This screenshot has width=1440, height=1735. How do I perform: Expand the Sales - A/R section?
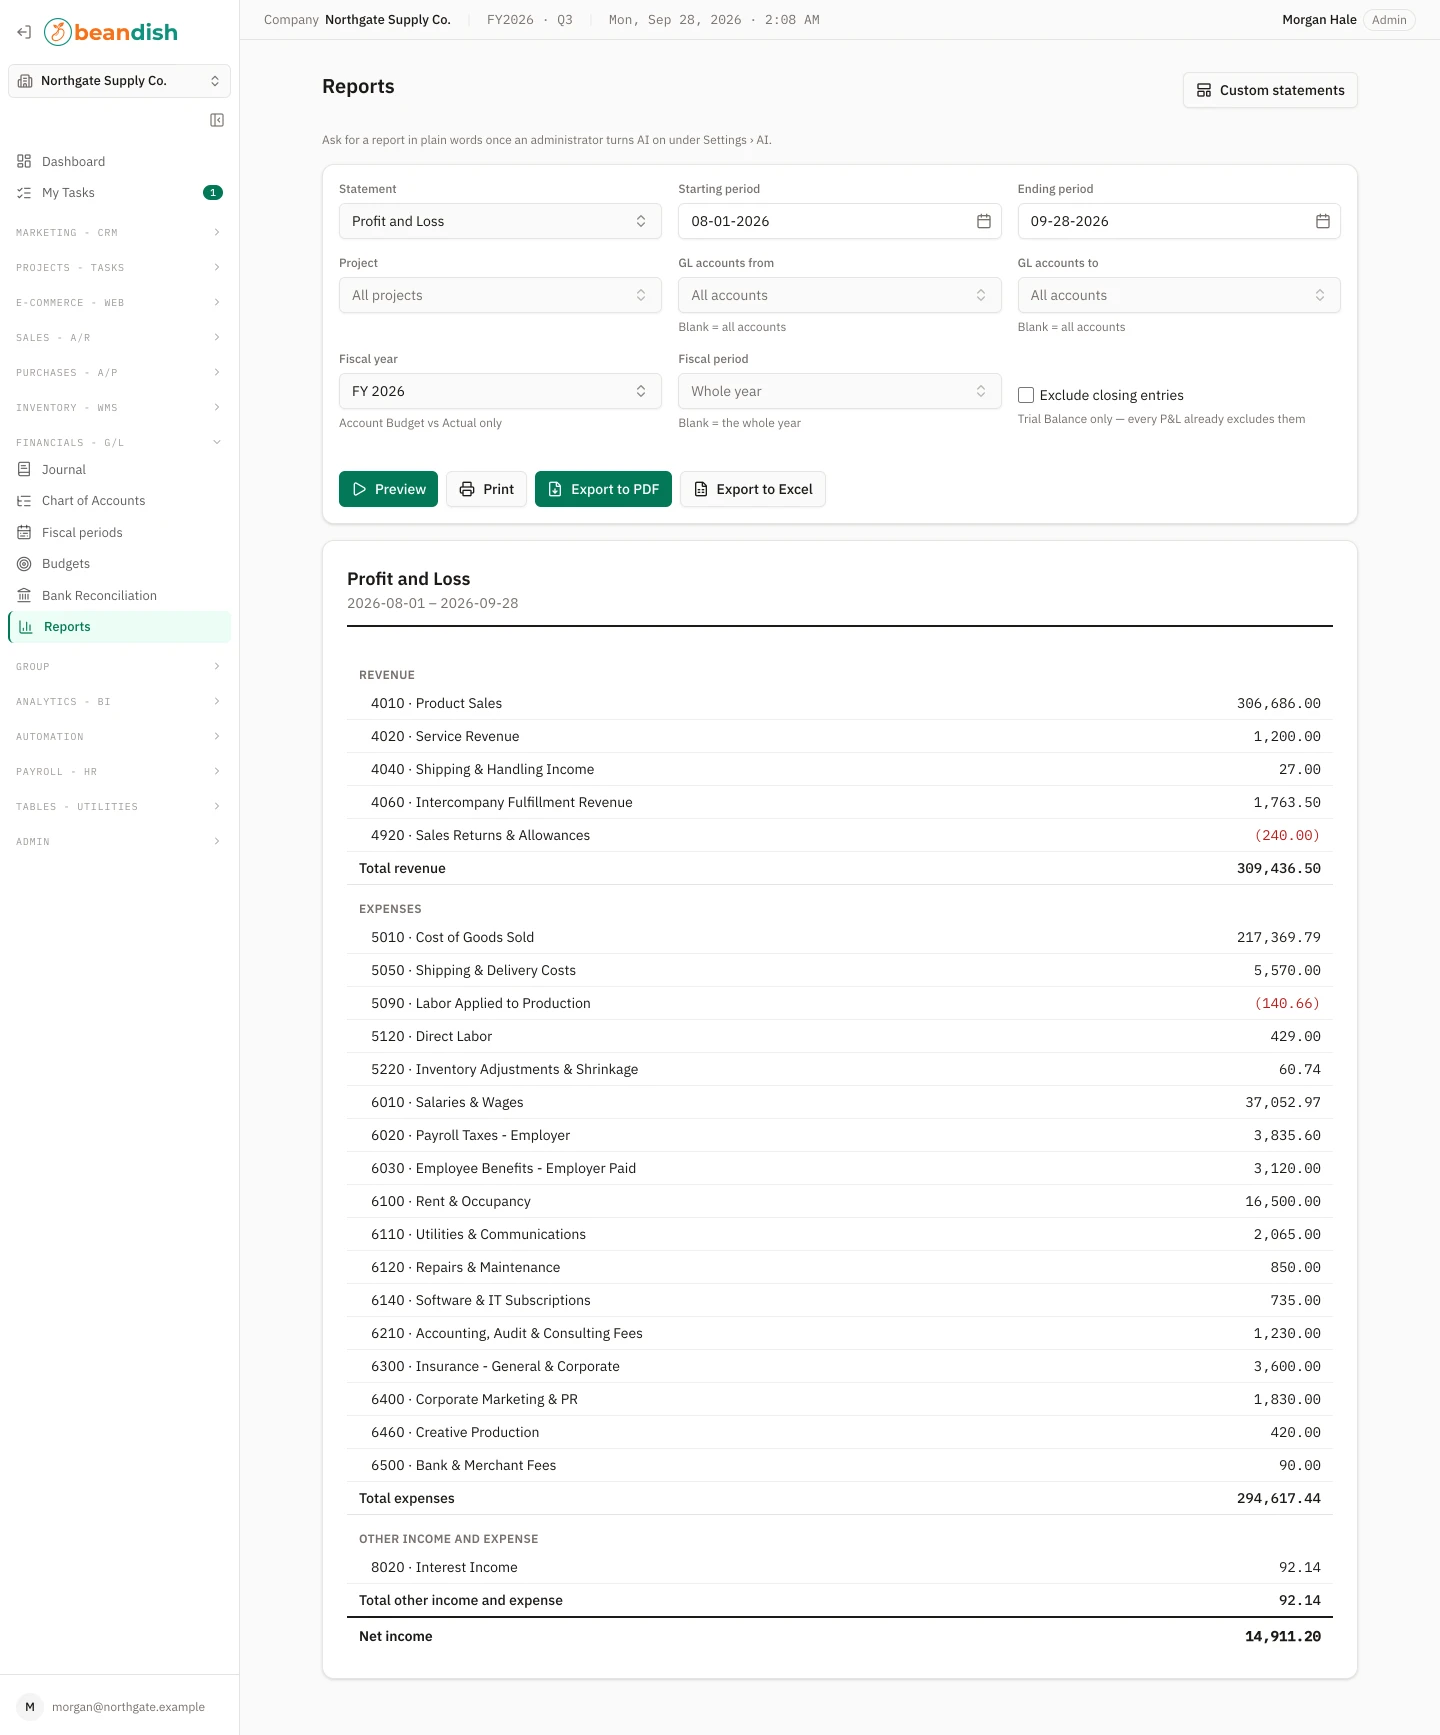[119, 337]
